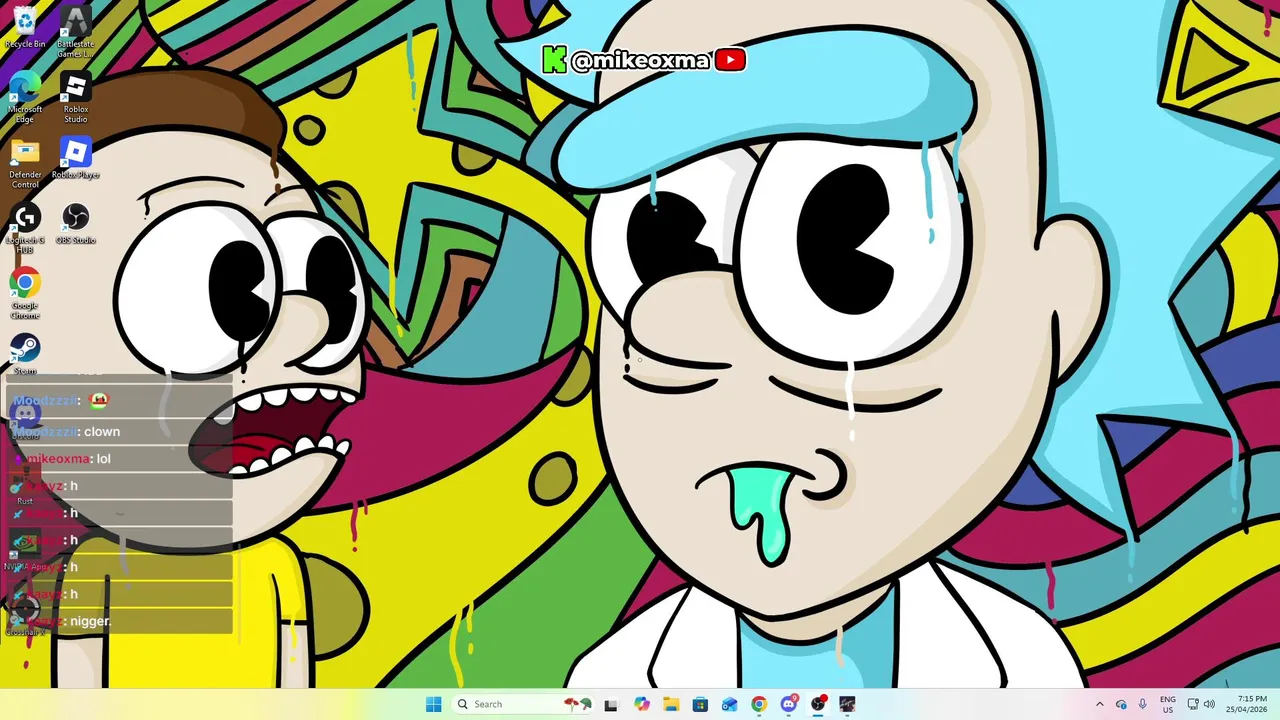
Task: Launch OBS Studio desktop shortcut
Action: click(x=75, y=225)
